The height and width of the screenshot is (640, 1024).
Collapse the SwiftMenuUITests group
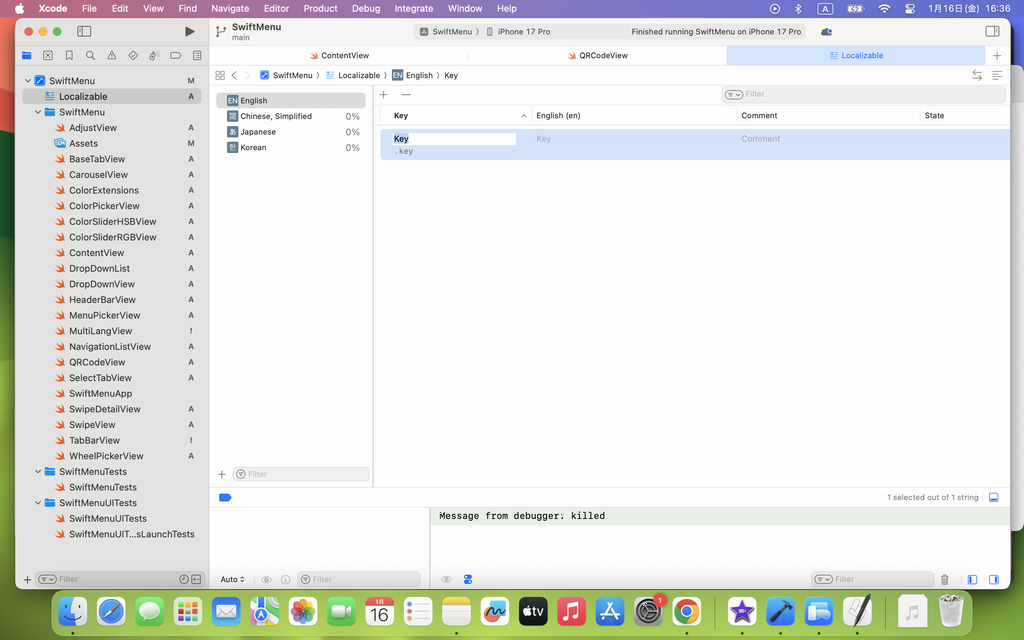coord(38,503)
